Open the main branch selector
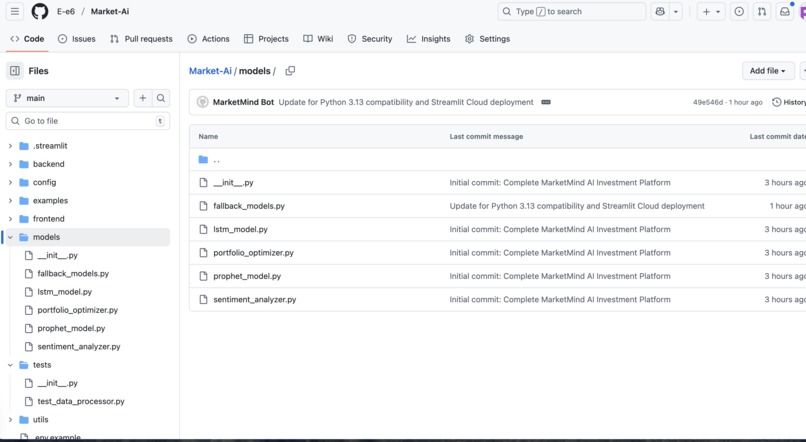Image resolution: width=806 pixels, height=442 pixels. pyautogui.click(x=67, y=98)
